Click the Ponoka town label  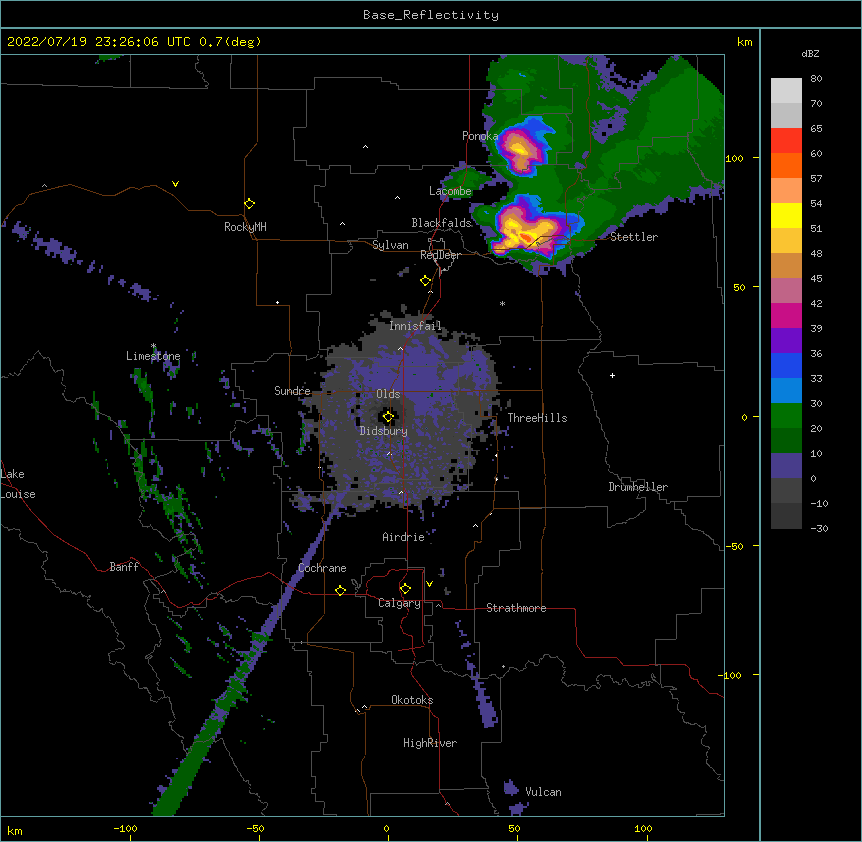click(x=480, y=136)
